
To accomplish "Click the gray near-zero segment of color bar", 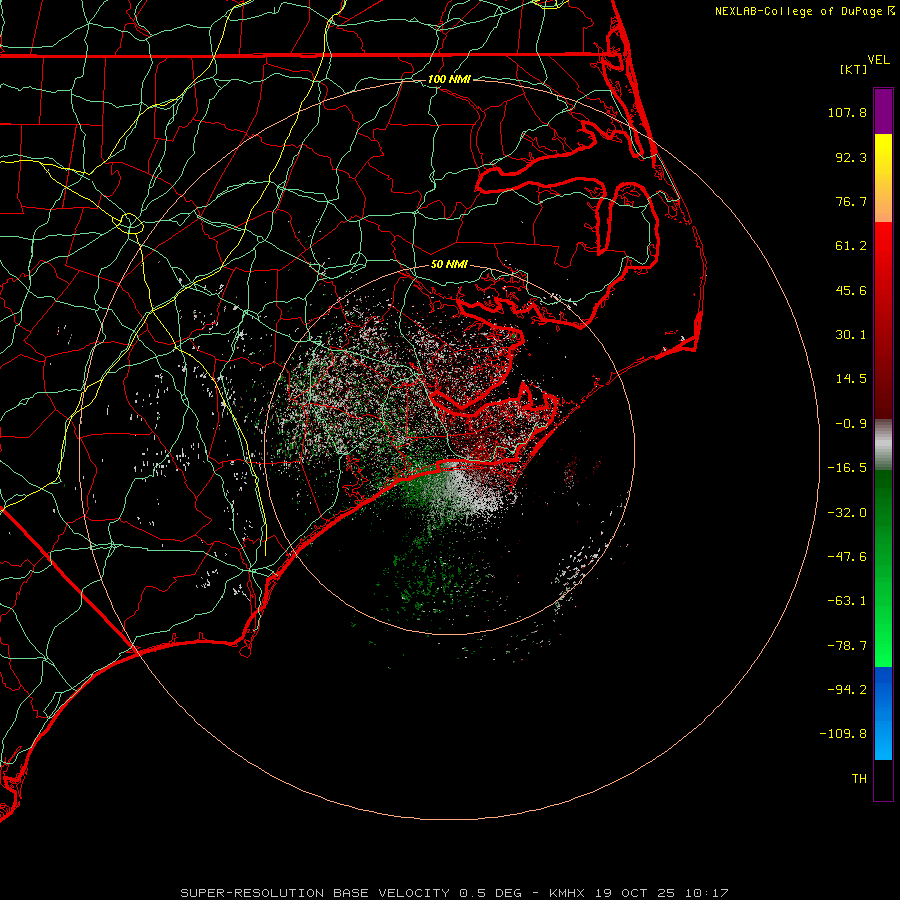I will pyautogui.click(x=883, y=443).
